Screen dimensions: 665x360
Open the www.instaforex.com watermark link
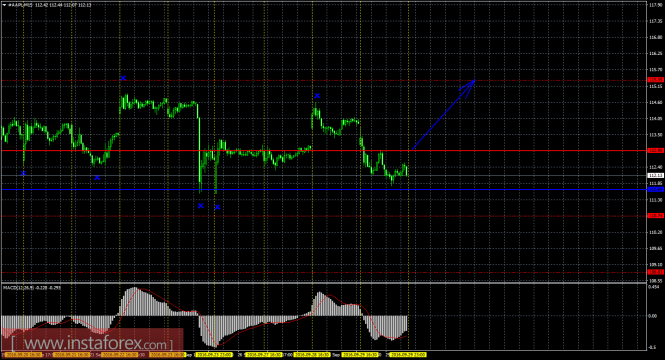pos(92,343)
